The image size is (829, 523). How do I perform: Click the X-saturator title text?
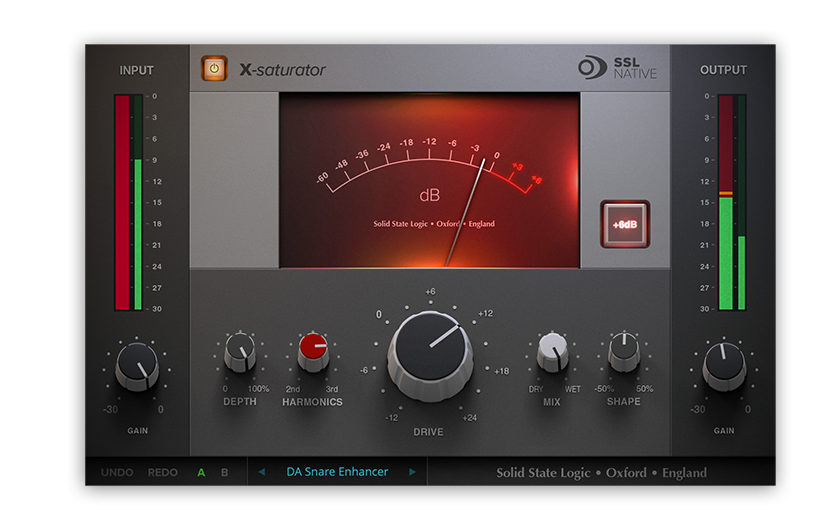point(282,70)
